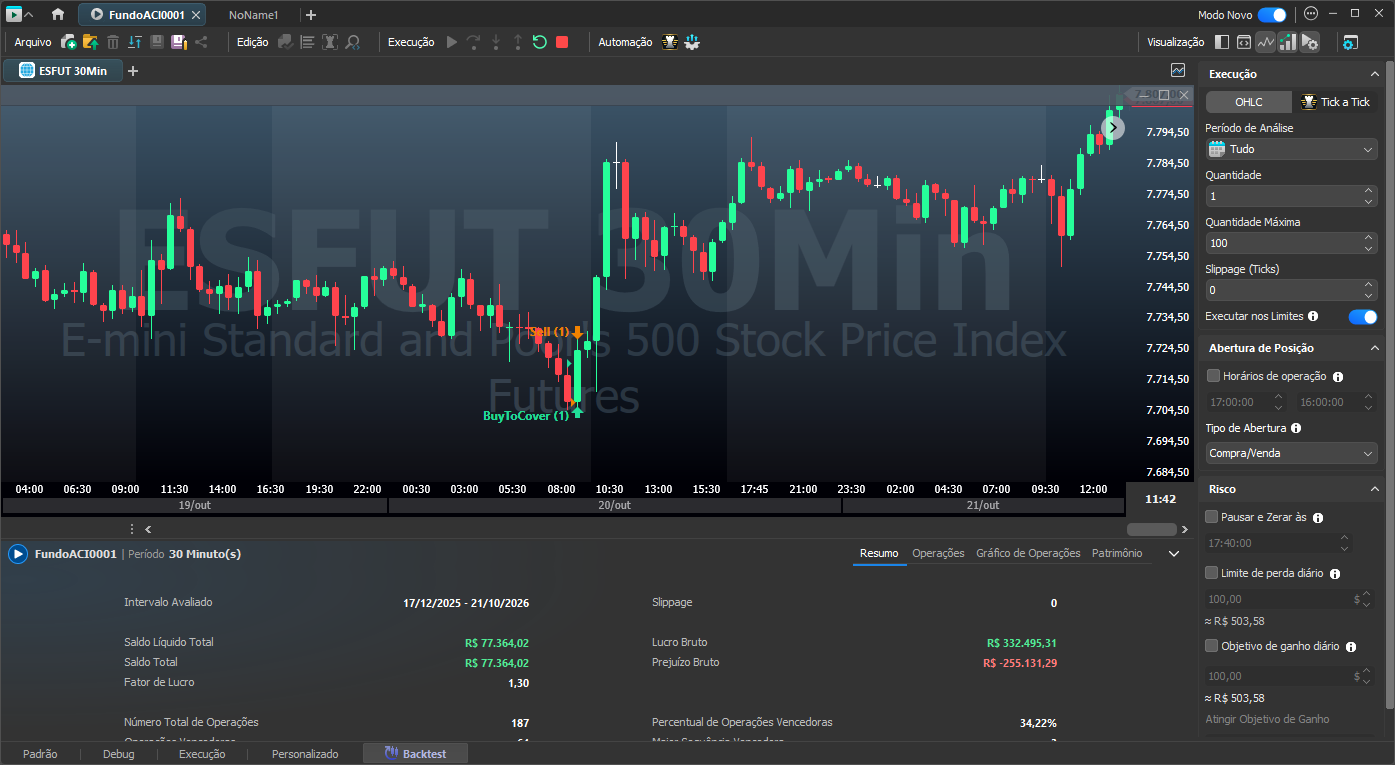Toggle Executar nos Limites switch

[x=1363, y=317]
